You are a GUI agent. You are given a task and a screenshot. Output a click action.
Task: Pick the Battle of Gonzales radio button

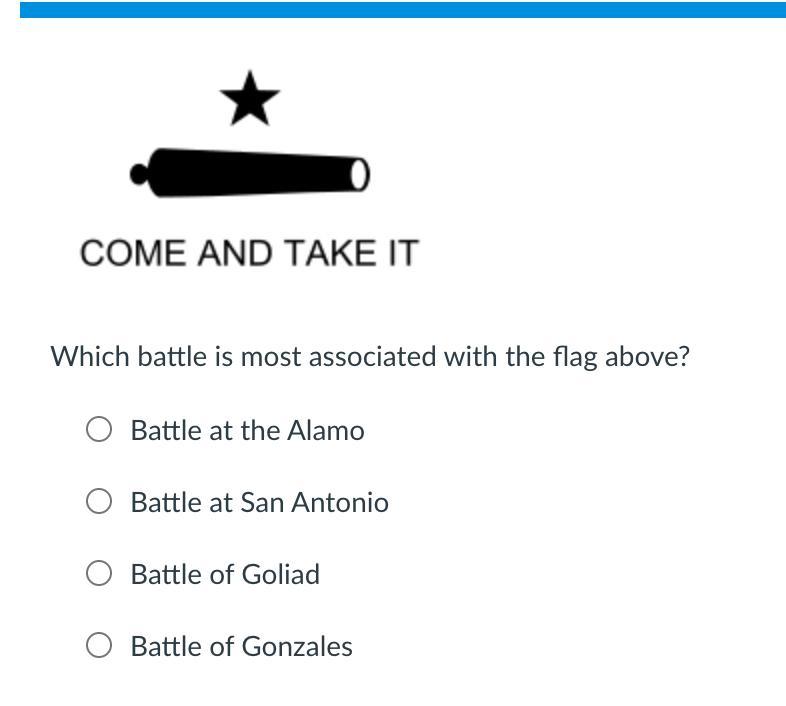pyautogui.click(x=99, y=645)
